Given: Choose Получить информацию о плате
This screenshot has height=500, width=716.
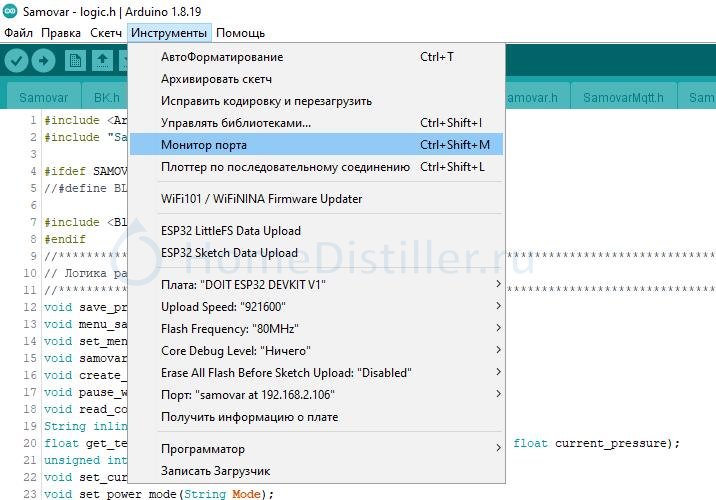Looking at the screenshot, I should click(316, 416).
